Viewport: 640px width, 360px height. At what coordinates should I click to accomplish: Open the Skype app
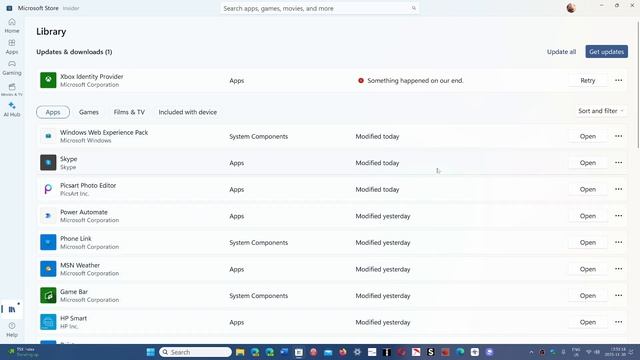[x=588, y=162]
